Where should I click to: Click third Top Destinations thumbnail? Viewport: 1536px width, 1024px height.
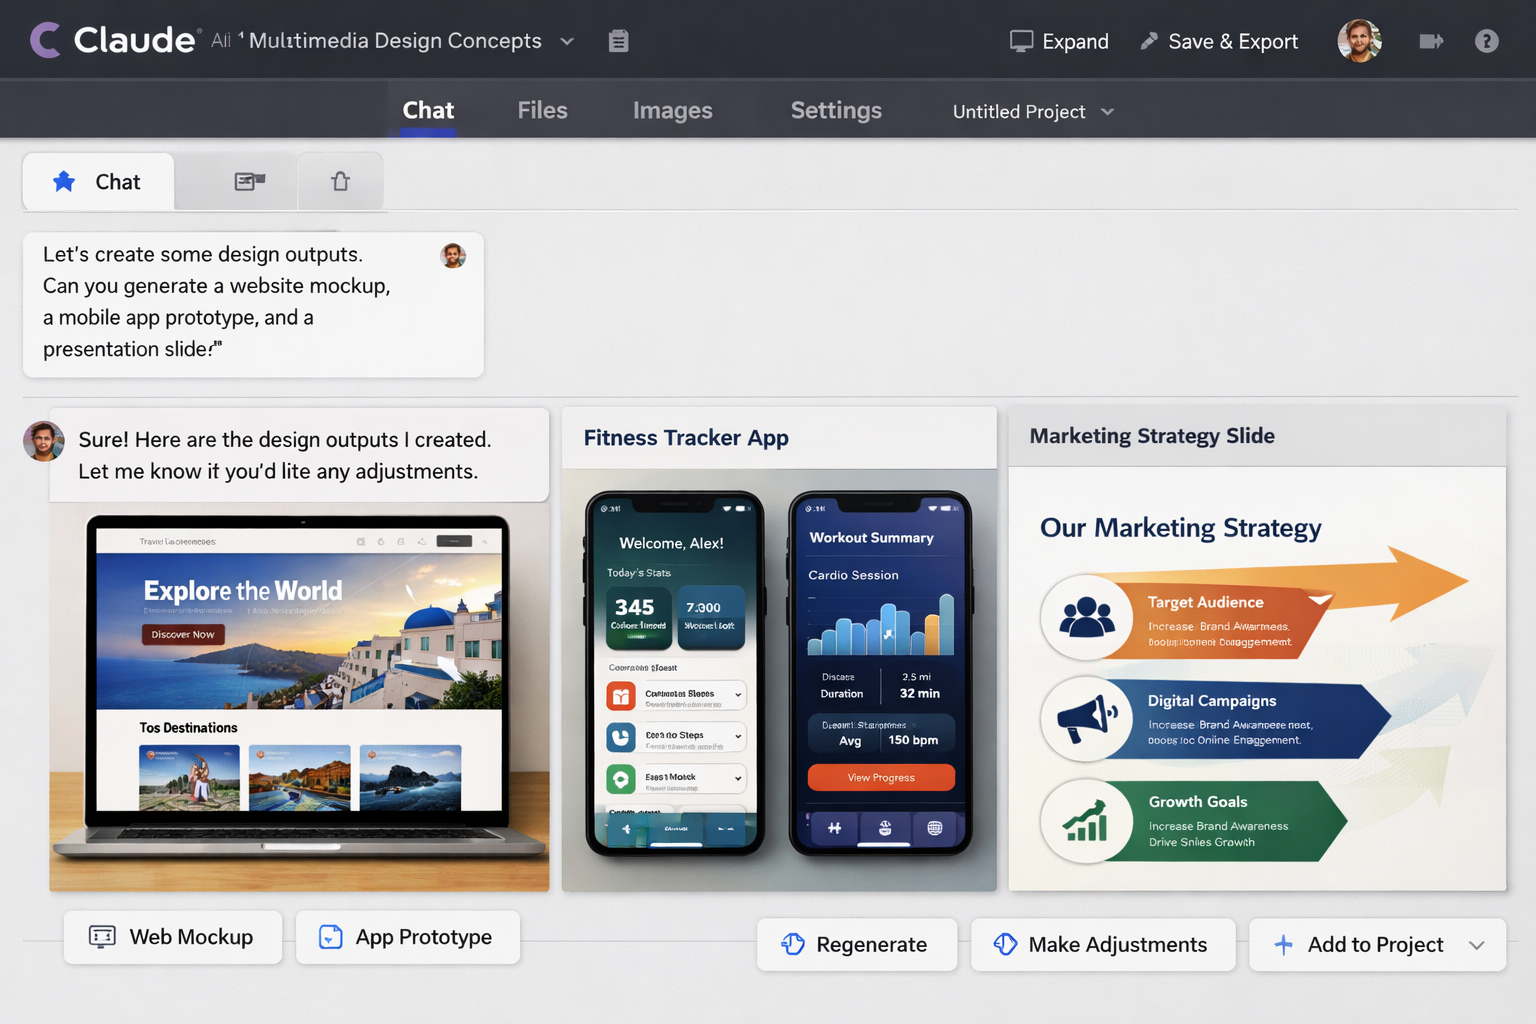coord(410,777)
